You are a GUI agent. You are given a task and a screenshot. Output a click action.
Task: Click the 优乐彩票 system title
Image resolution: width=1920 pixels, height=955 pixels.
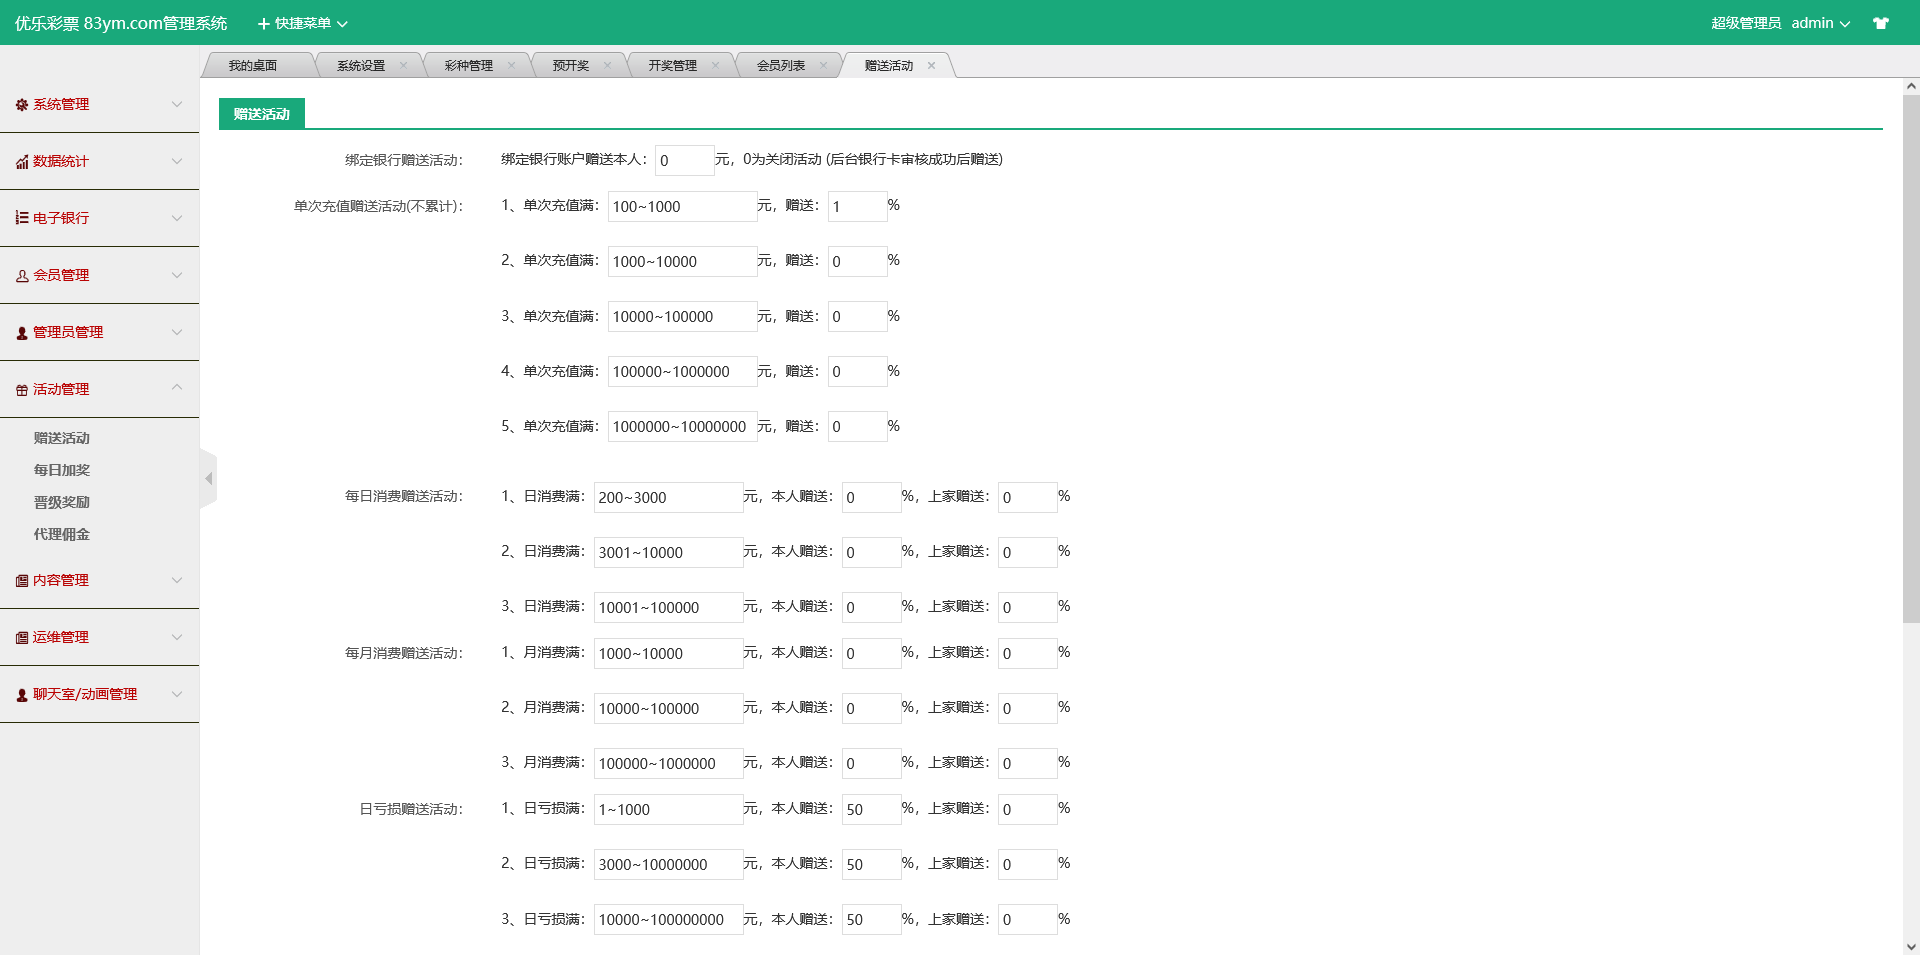tap(121, 23)
